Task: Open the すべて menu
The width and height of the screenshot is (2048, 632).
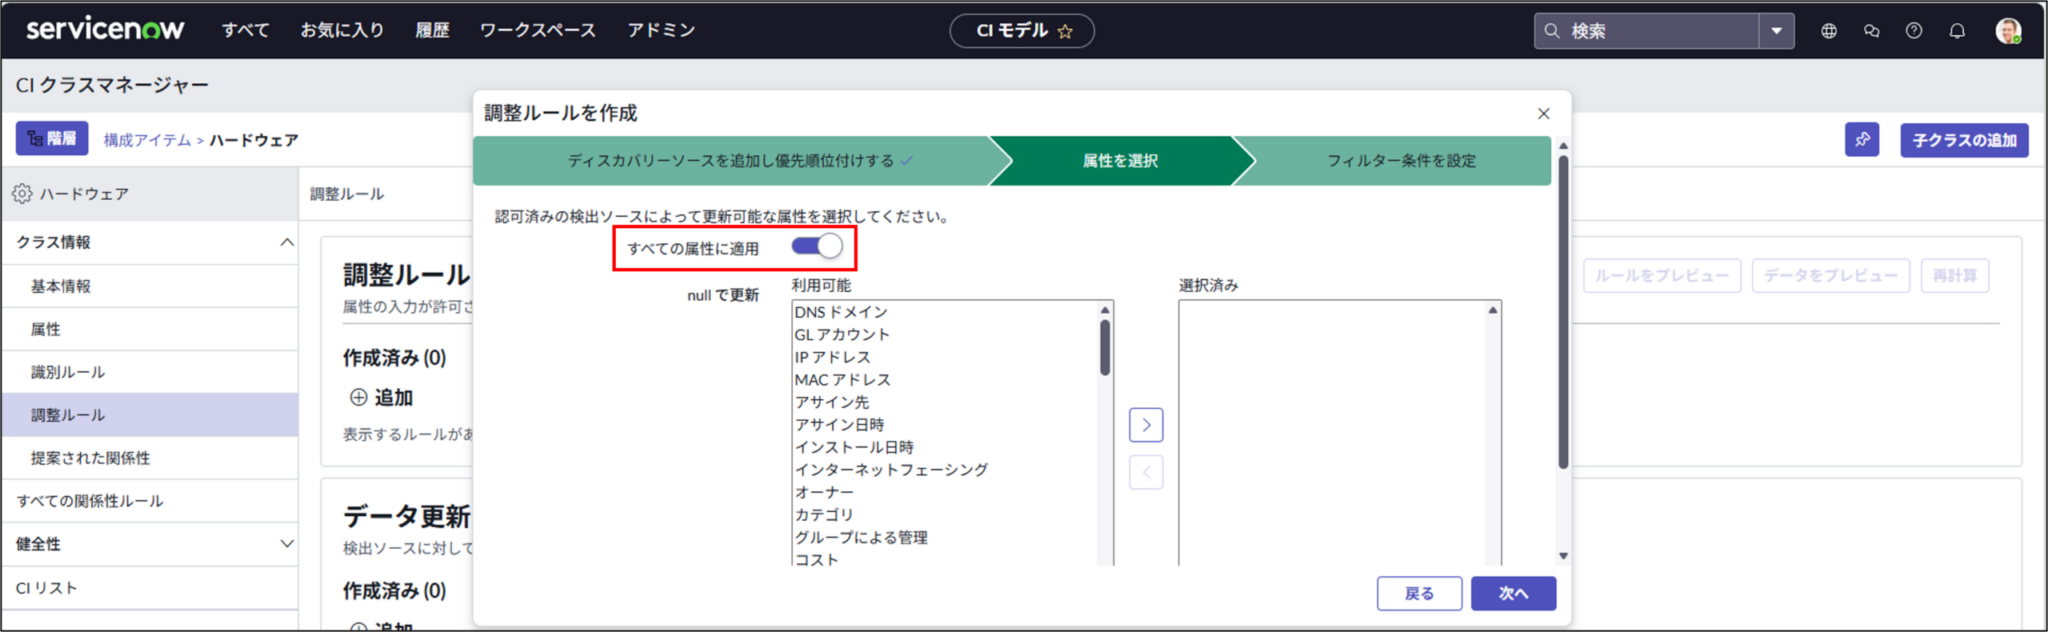Action: [246, 30]
